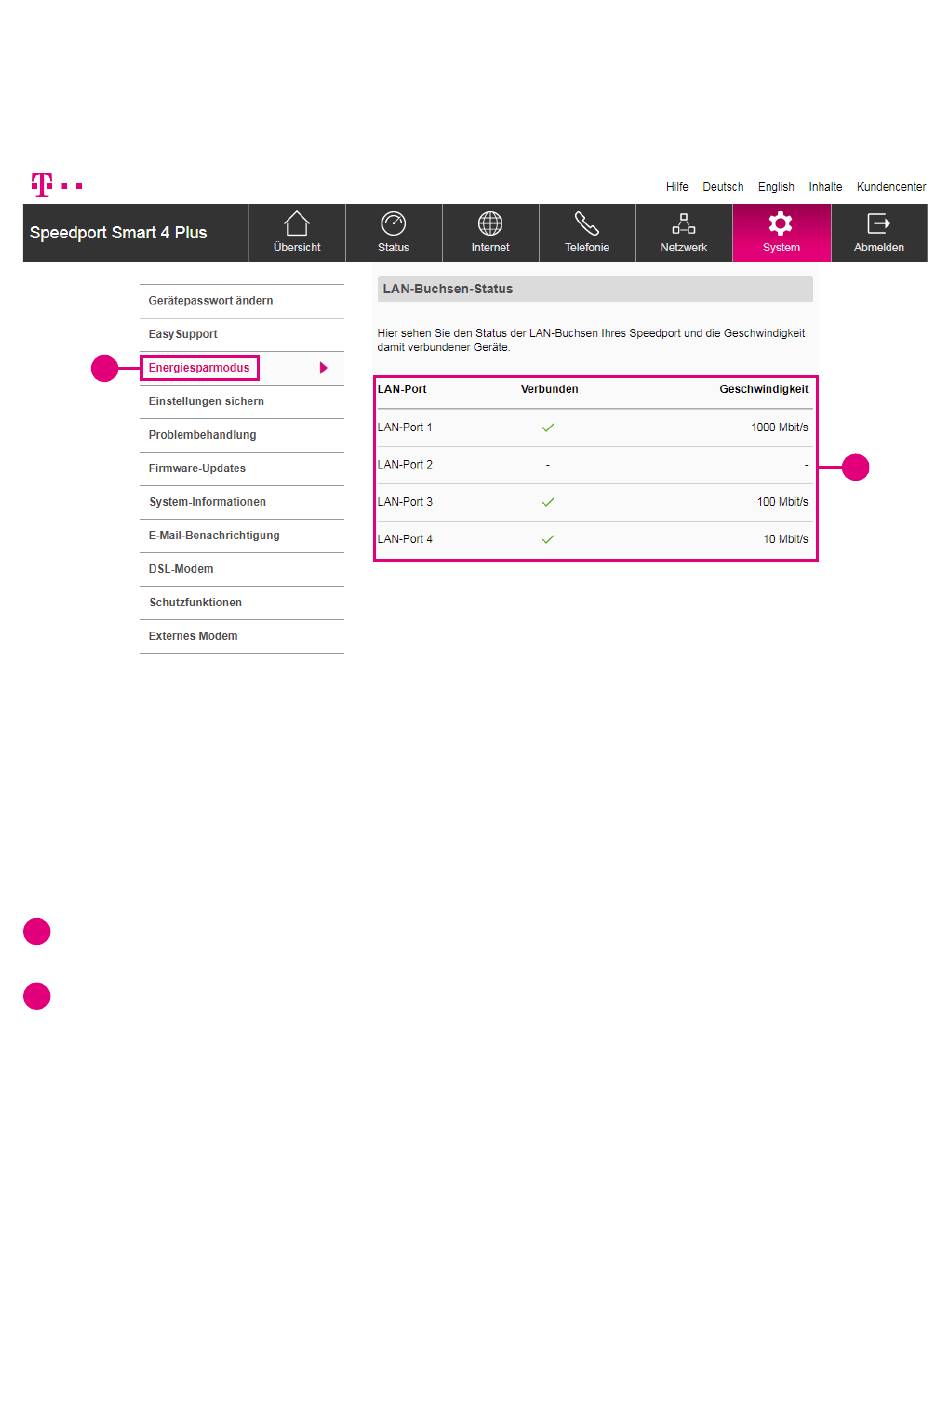Click the 10 Mbit/s speed value

tap(786, 539)
